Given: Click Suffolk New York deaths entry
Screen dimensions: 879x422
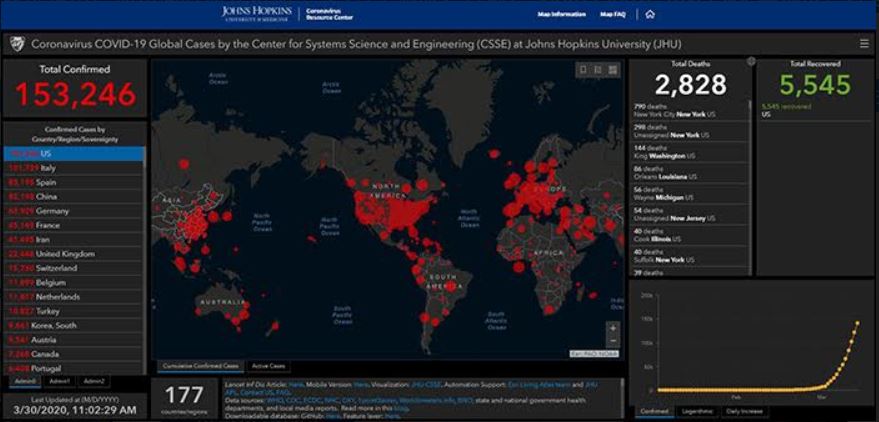Looking at the screenshot, I should 690,256.
